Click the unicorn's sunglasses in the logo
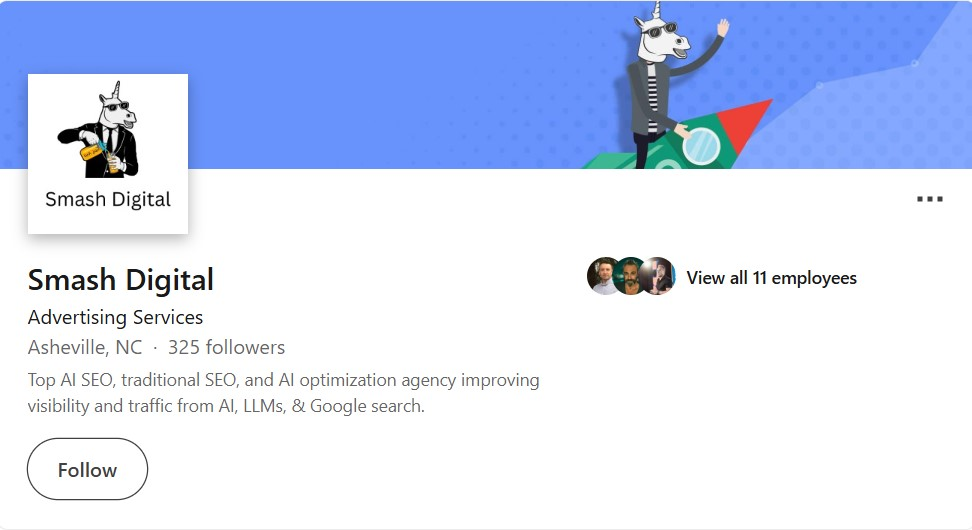This screenshot has height=530, width=972. [x=117, y=106]
